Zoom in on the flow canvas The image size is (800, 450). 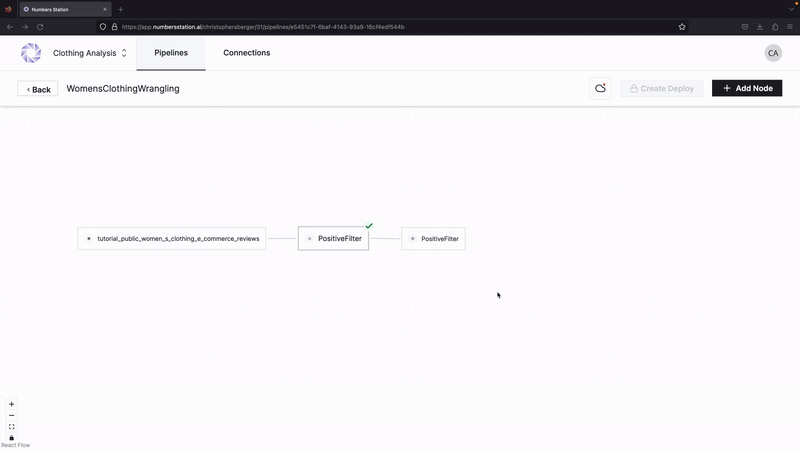[x=11, y=404]
